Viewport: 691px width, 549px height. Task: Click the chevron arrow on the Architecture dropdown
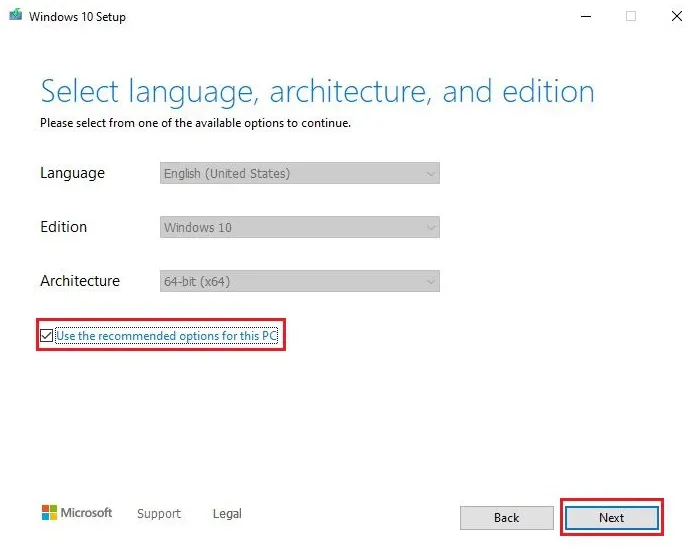tap(431, 282)
